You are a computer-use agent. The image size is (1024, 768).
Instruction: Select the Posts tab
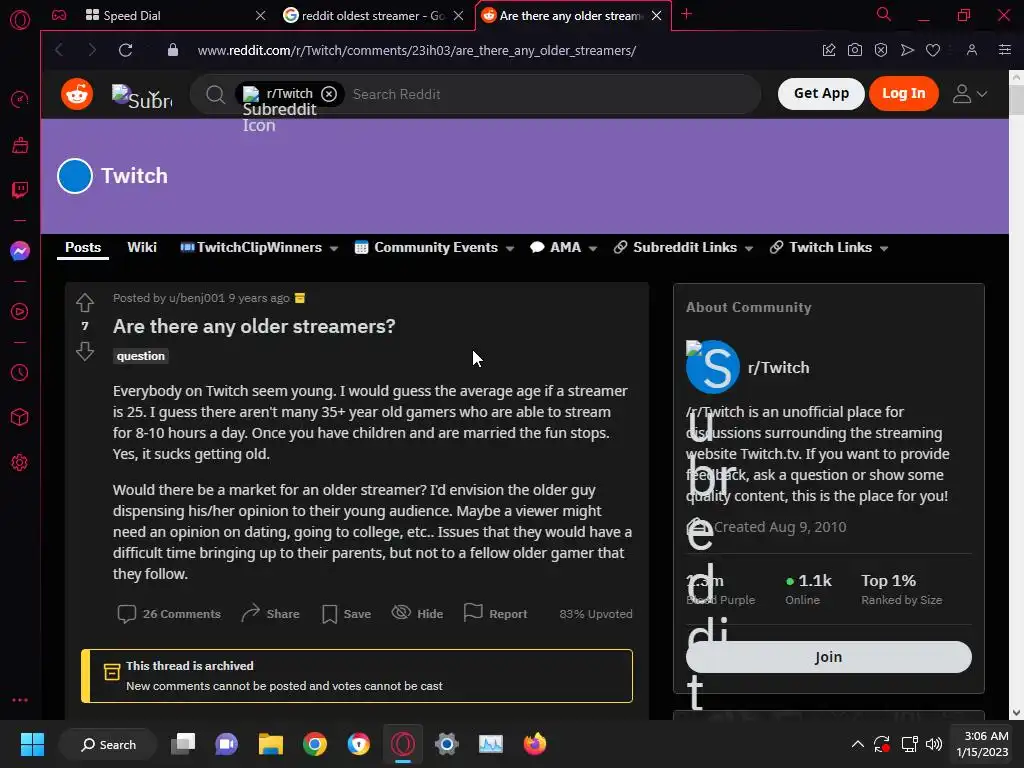[x=83, y=248]
